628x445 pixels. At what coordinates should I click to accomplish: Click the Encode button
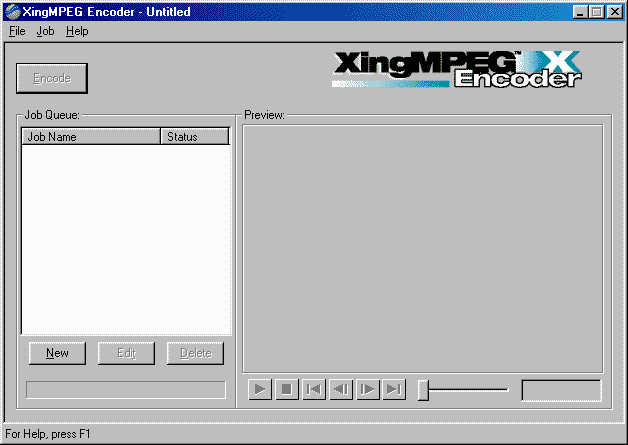pyautogui.click(x=52, y=78)
